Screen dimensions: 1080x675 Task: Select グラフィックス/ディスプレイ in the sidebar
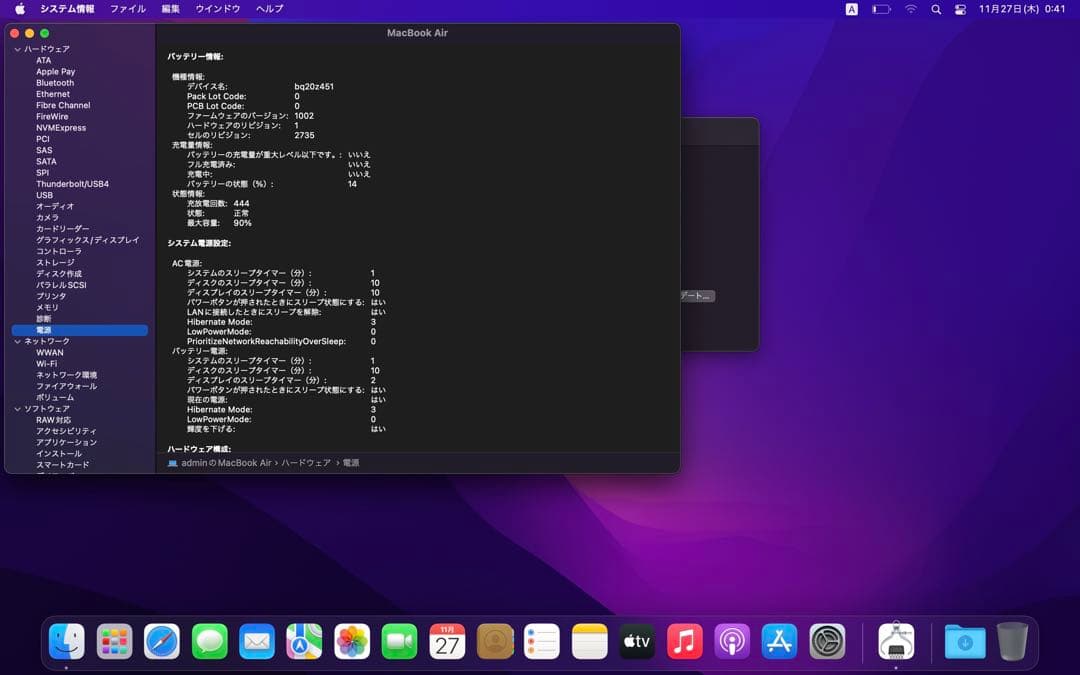coord(87,240)
